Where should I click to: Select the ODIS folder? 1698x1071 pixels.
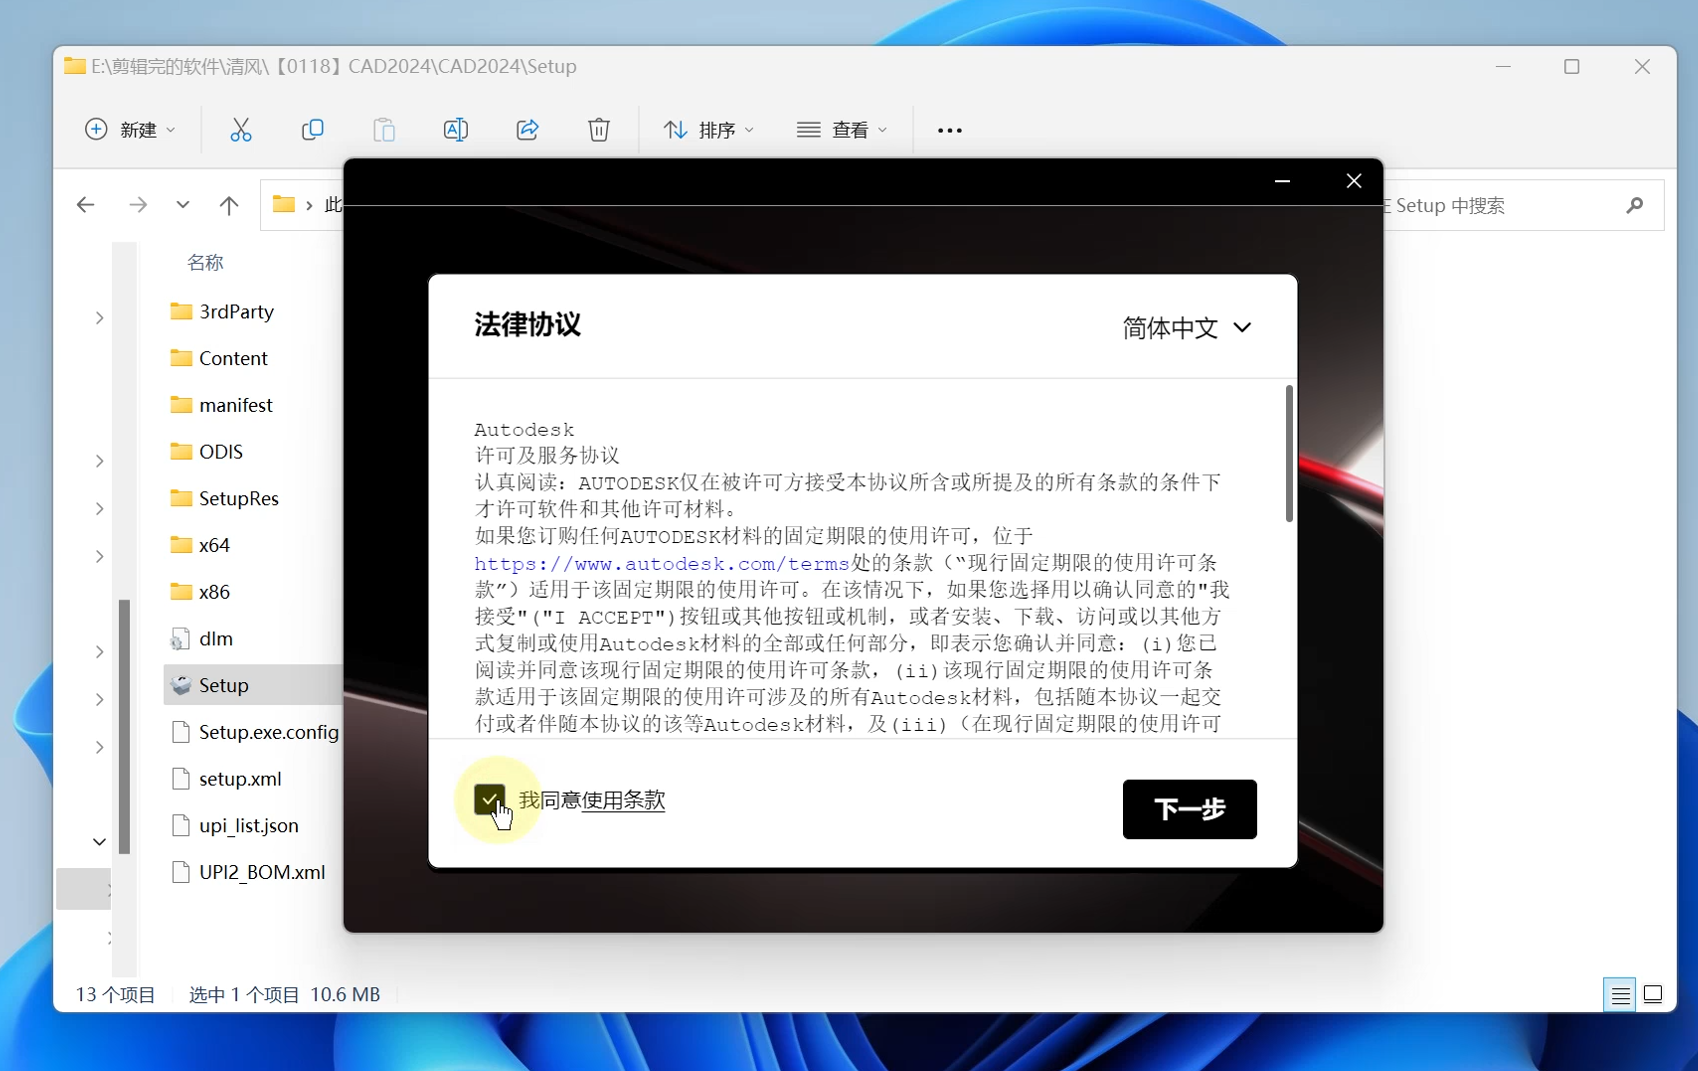221,452
